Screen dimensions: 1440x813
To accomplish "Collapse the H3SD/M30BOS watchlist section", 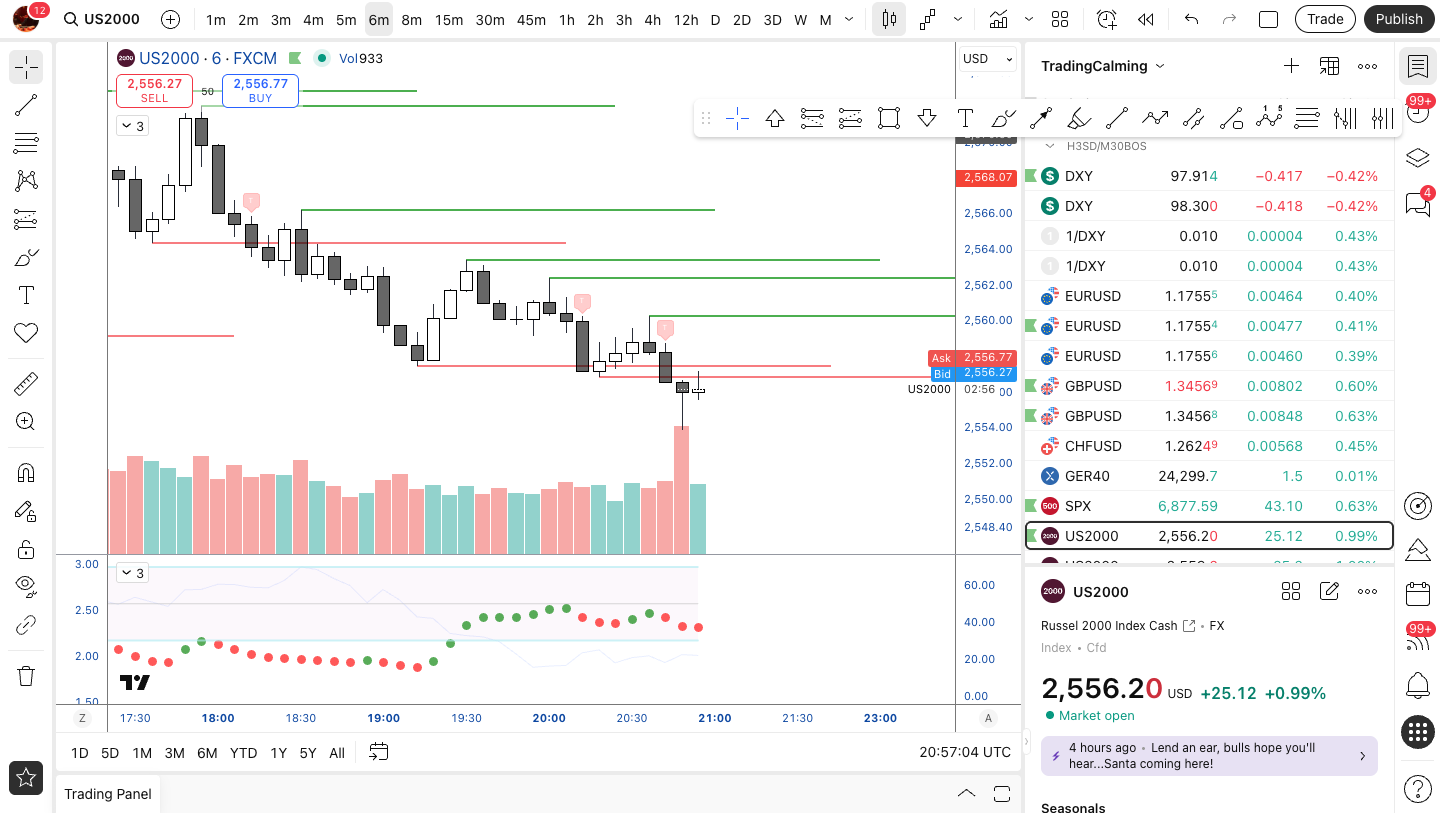I will [x=1050, y=146].
